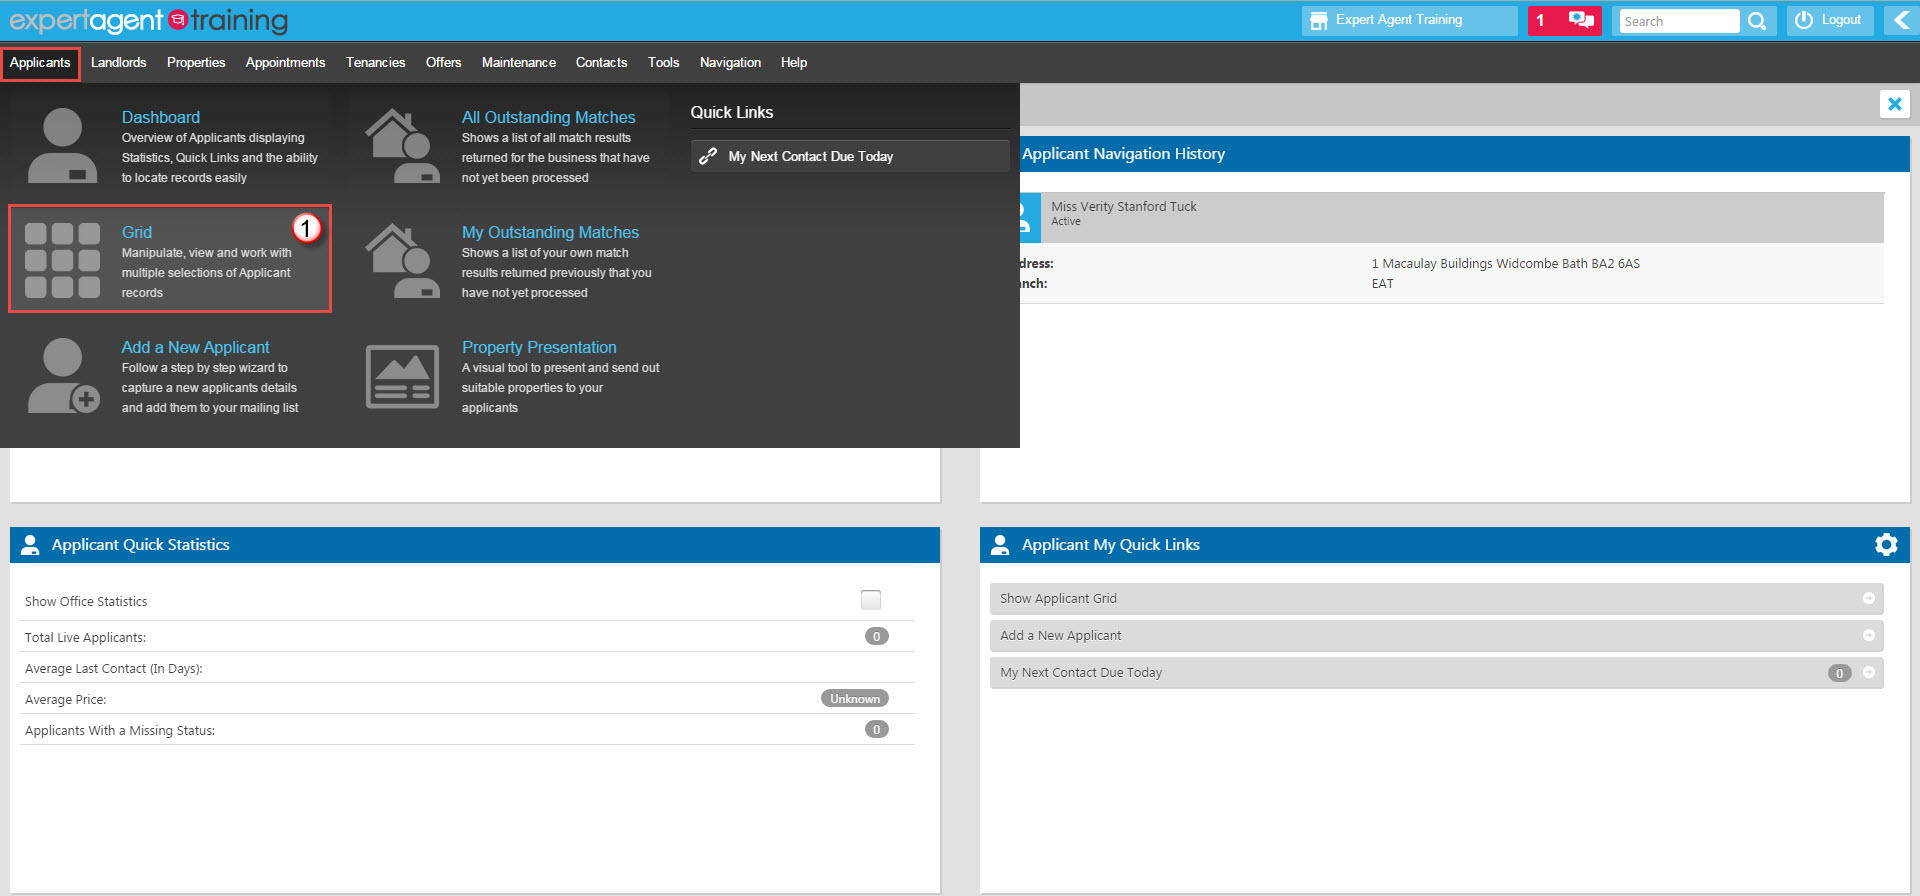
Task: Click the Add a New Applicant heading link
Action: click(x=195, y=347)
